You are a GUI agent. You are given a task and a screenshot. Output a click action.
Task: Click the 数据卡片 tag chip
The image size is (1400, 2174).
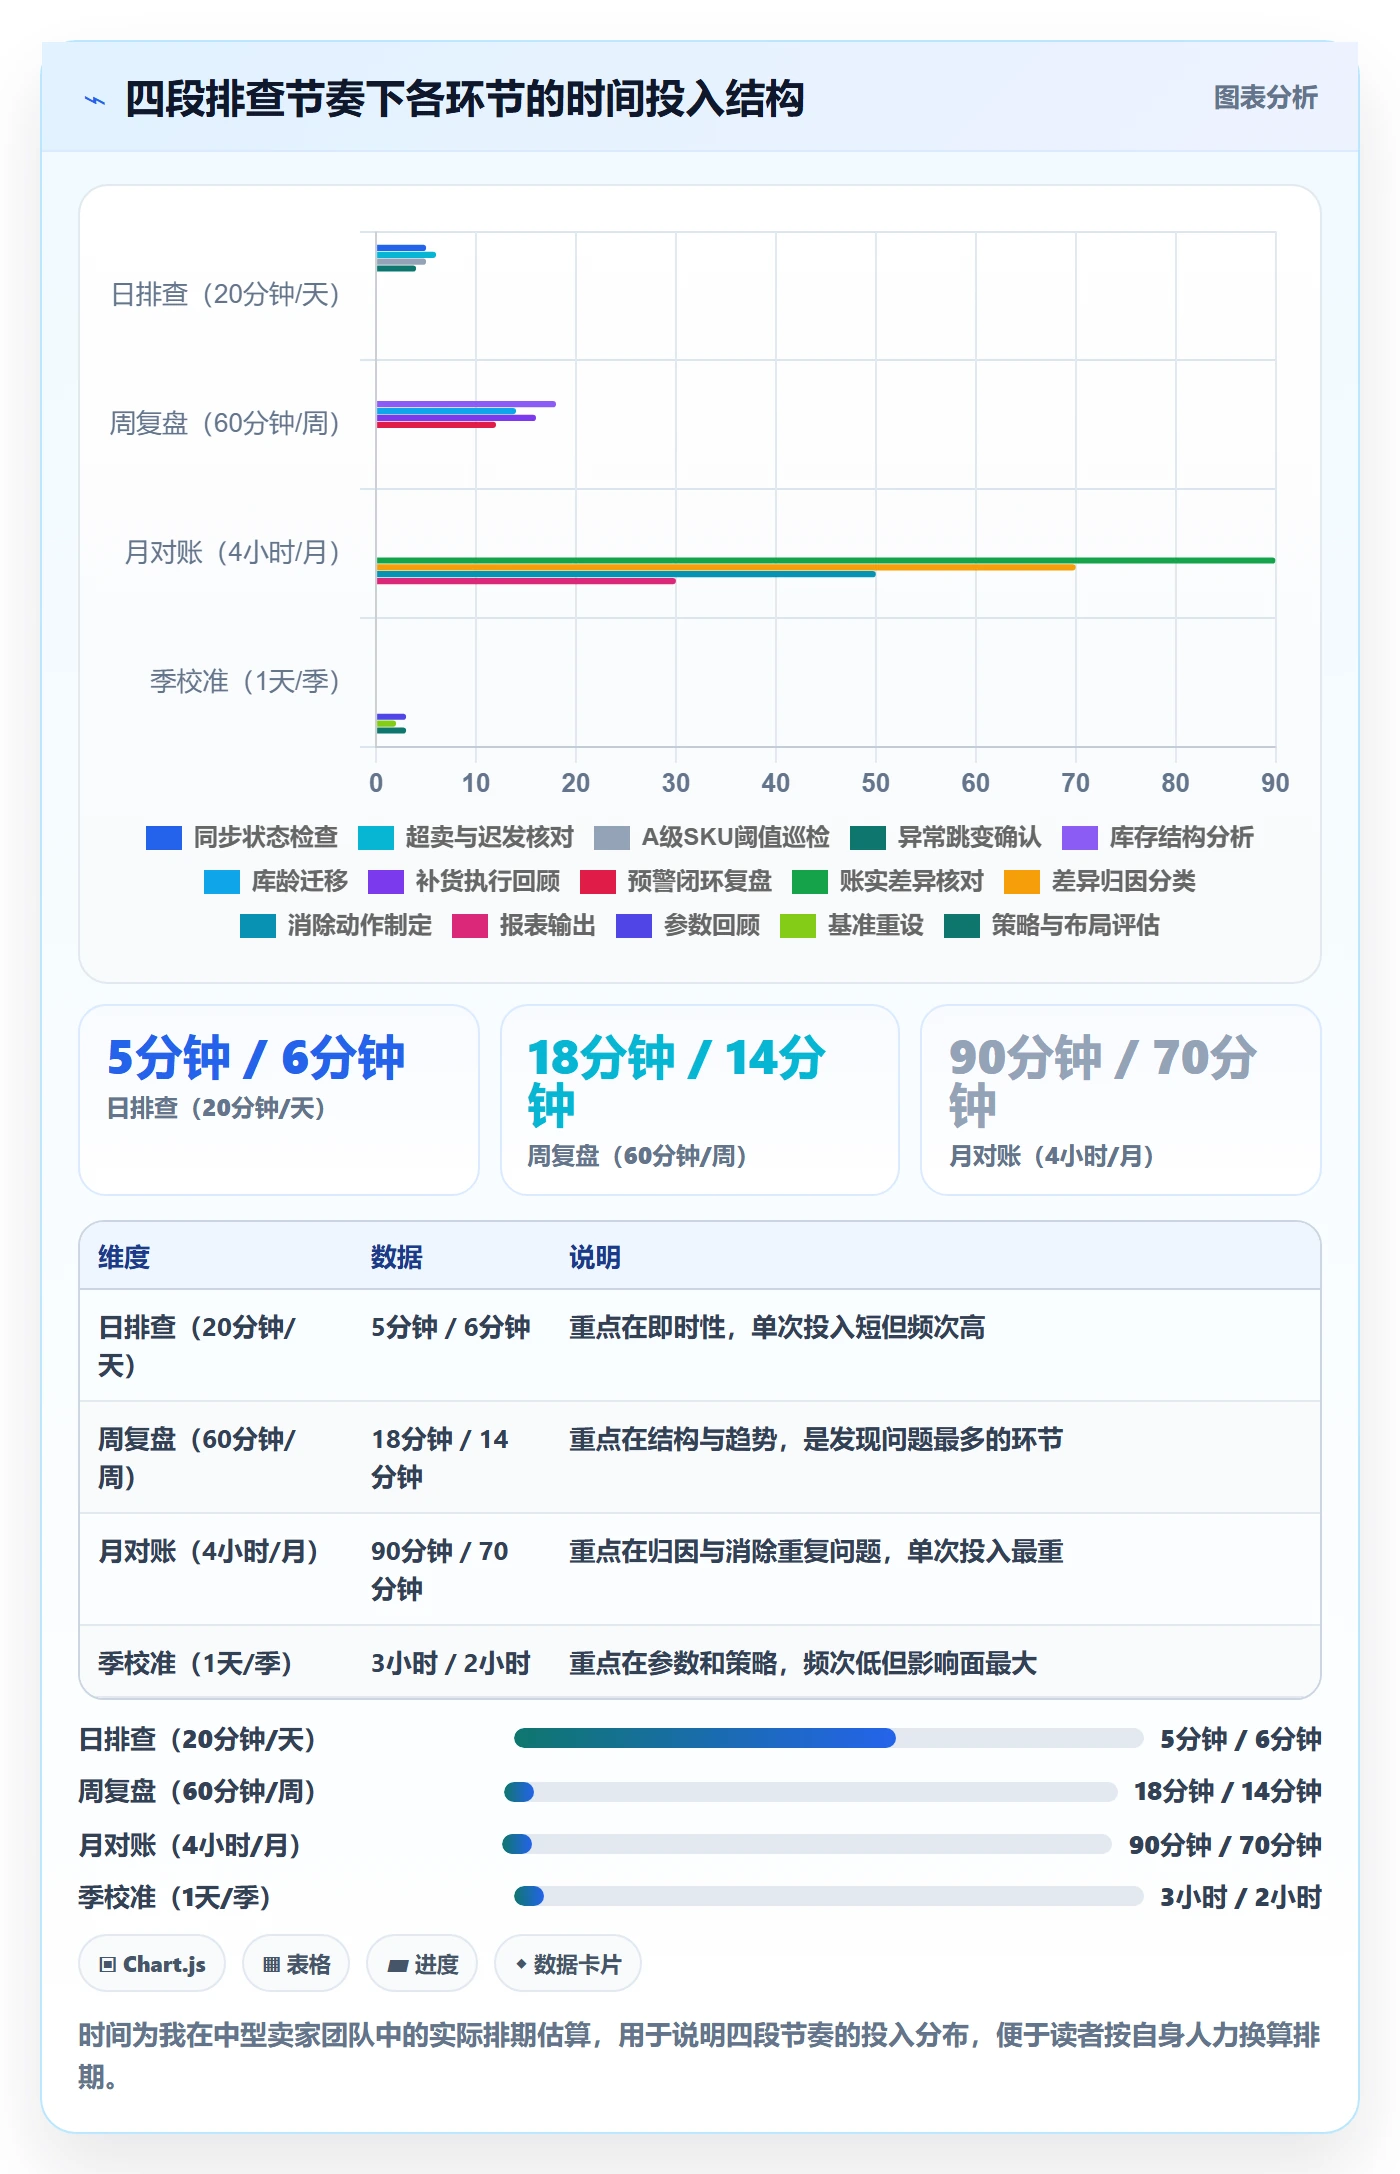click(x=568, y=1964)
